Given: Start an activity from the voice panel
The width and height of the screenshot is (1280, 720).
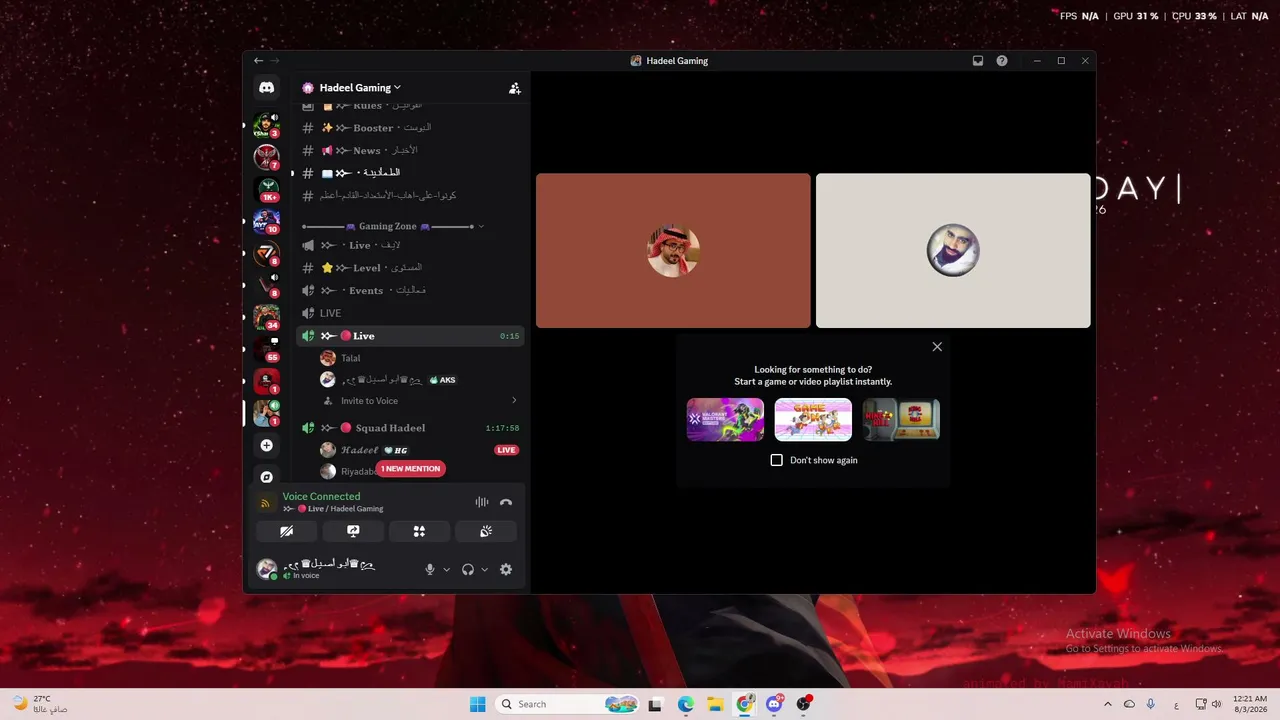Looking at the screenshot, I should [419, 531].
